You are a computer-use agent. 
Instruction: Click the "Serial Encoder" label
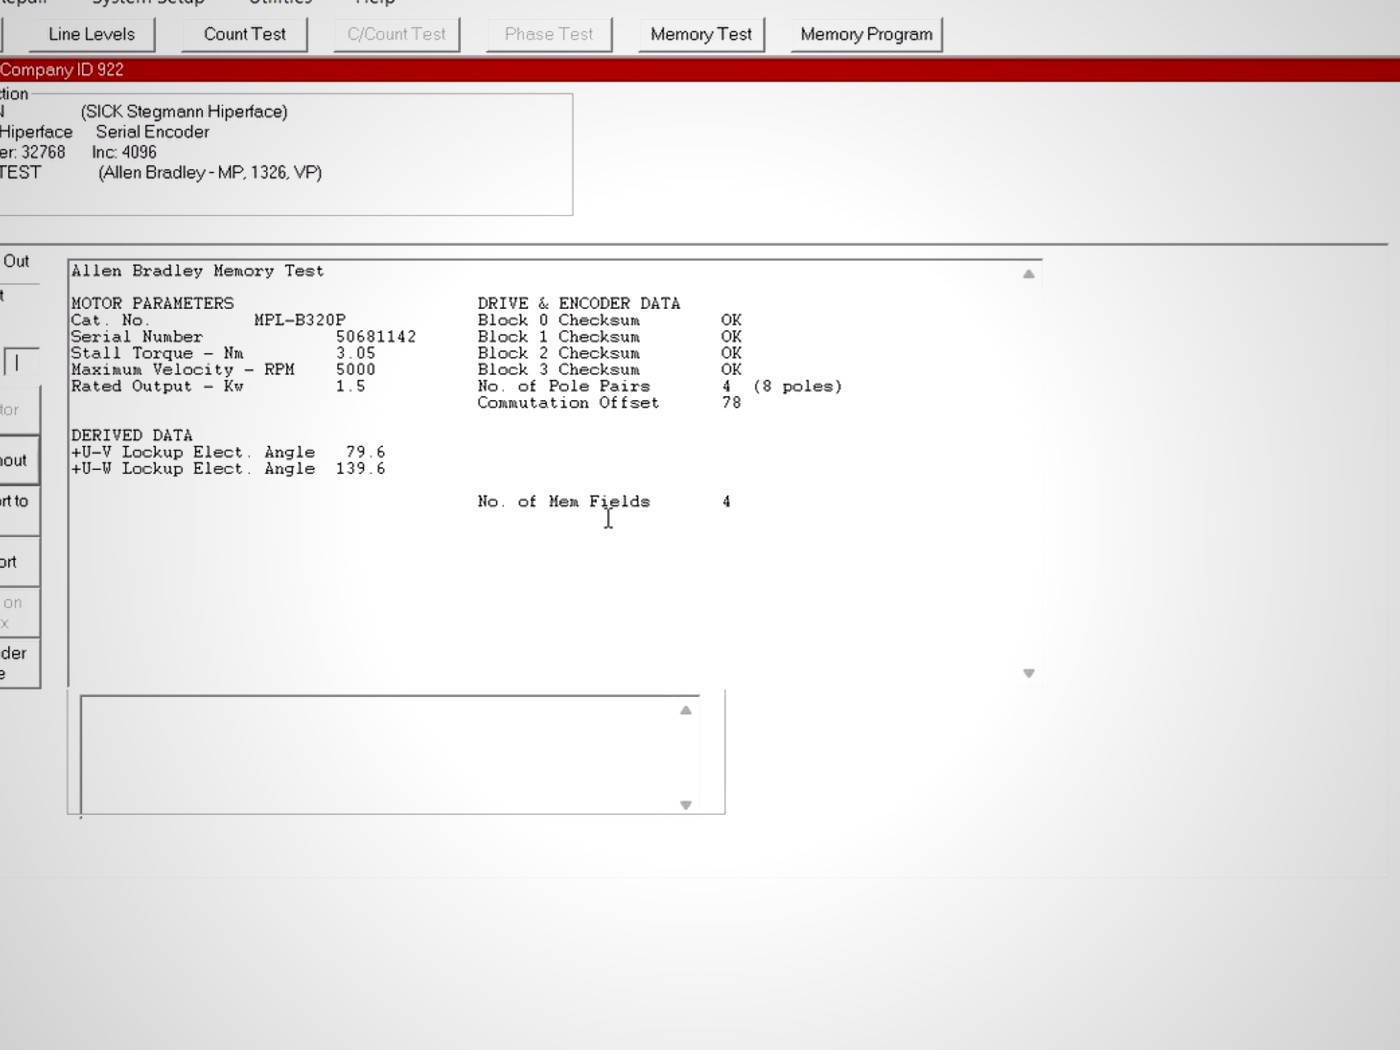click(153, 132)
